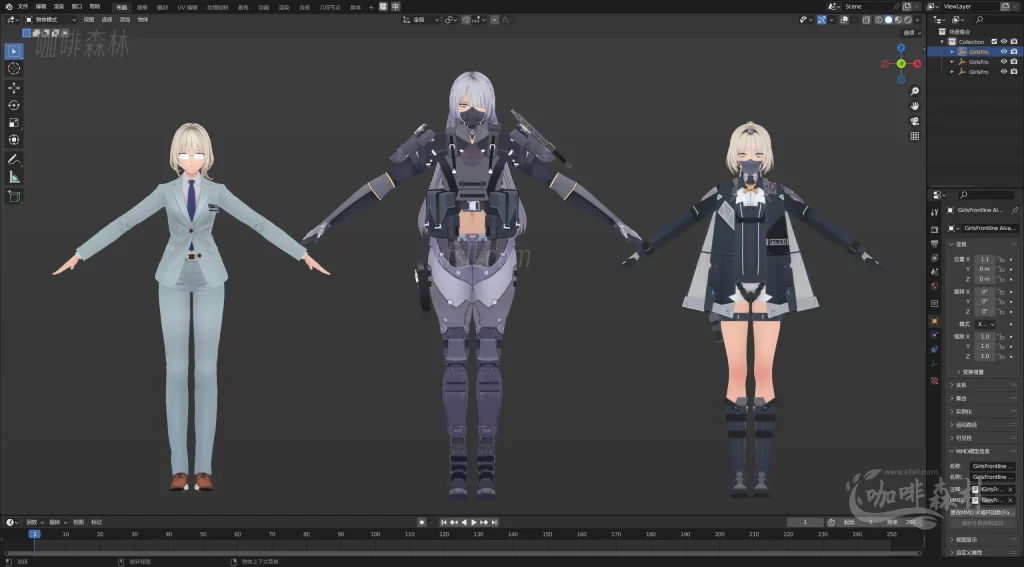Add a new workspace with plus

click(x=371, y=7)
